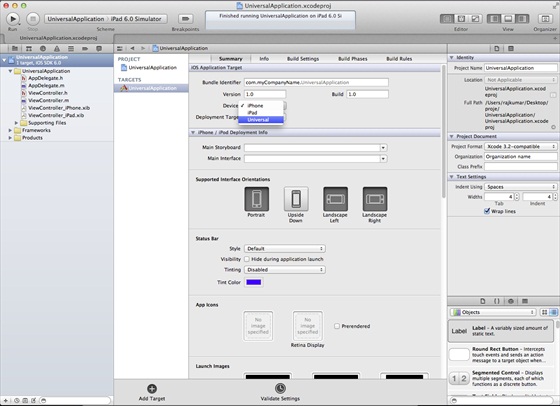Open the Build Settings tab

pos(303,59)
